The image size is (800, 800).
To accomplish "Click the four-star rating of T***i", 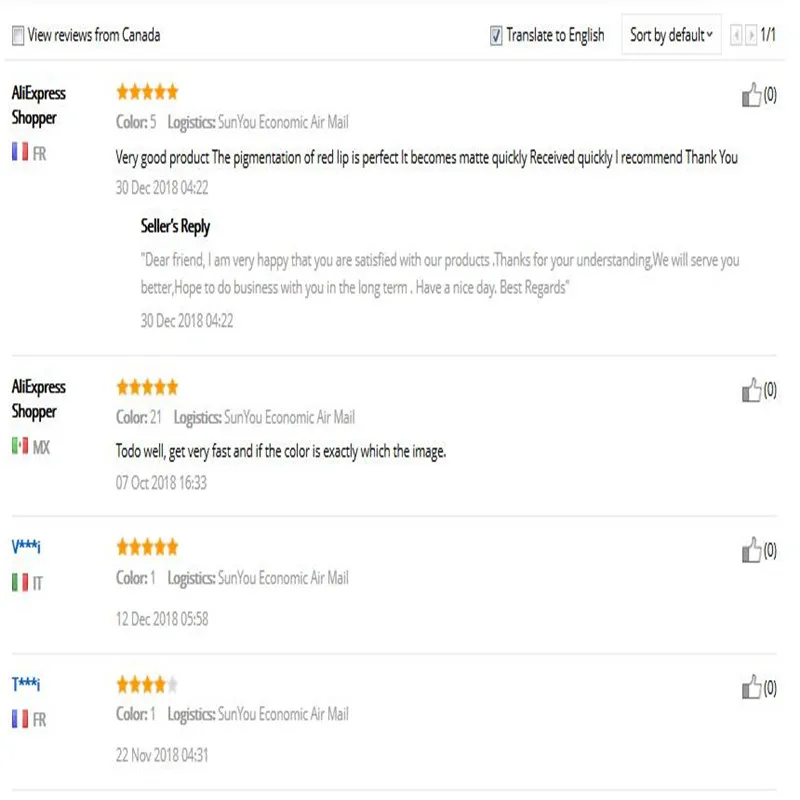I will pos(147,684).
